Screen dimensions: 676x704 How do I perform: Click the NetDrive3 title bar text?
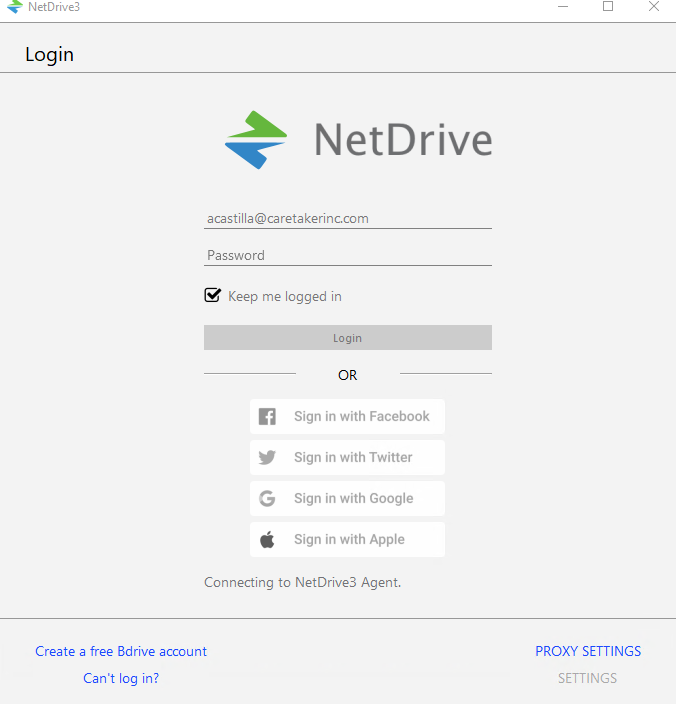[x=55, y=8]
